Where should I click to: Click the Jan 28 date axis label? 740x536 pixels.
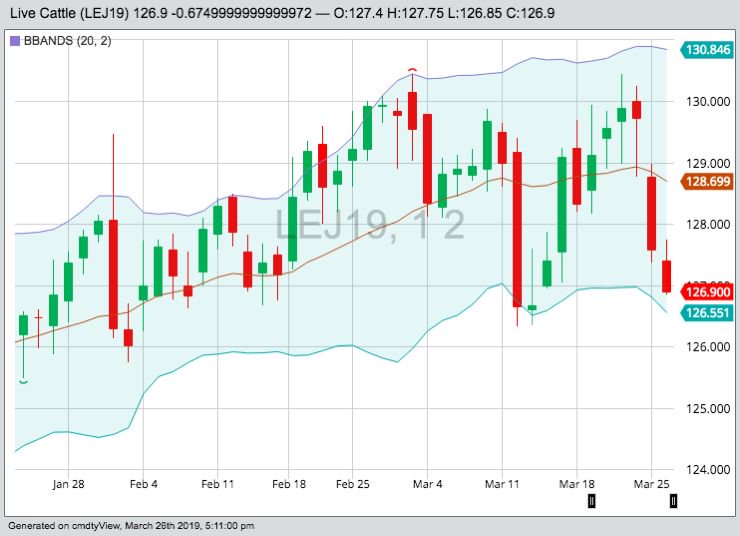68,484
